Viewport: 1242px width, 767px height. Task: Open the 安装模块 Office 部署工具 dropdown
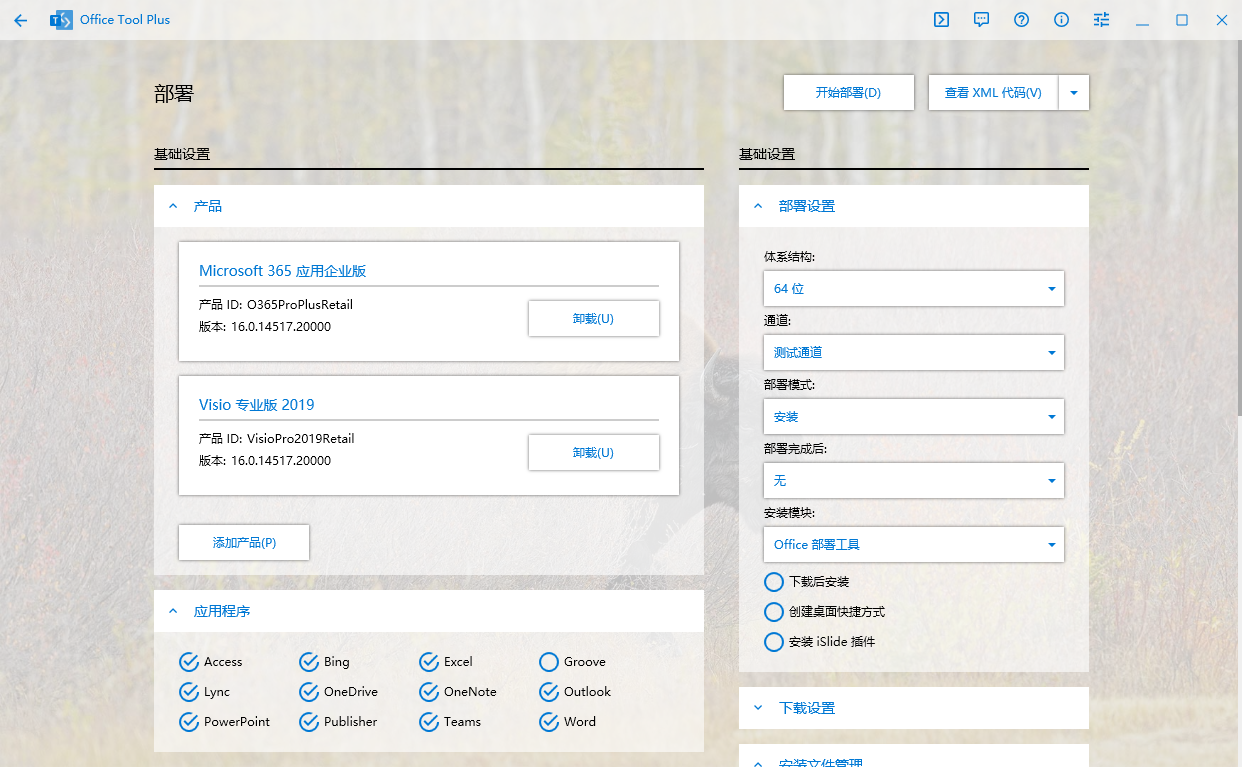click(913, 544)
